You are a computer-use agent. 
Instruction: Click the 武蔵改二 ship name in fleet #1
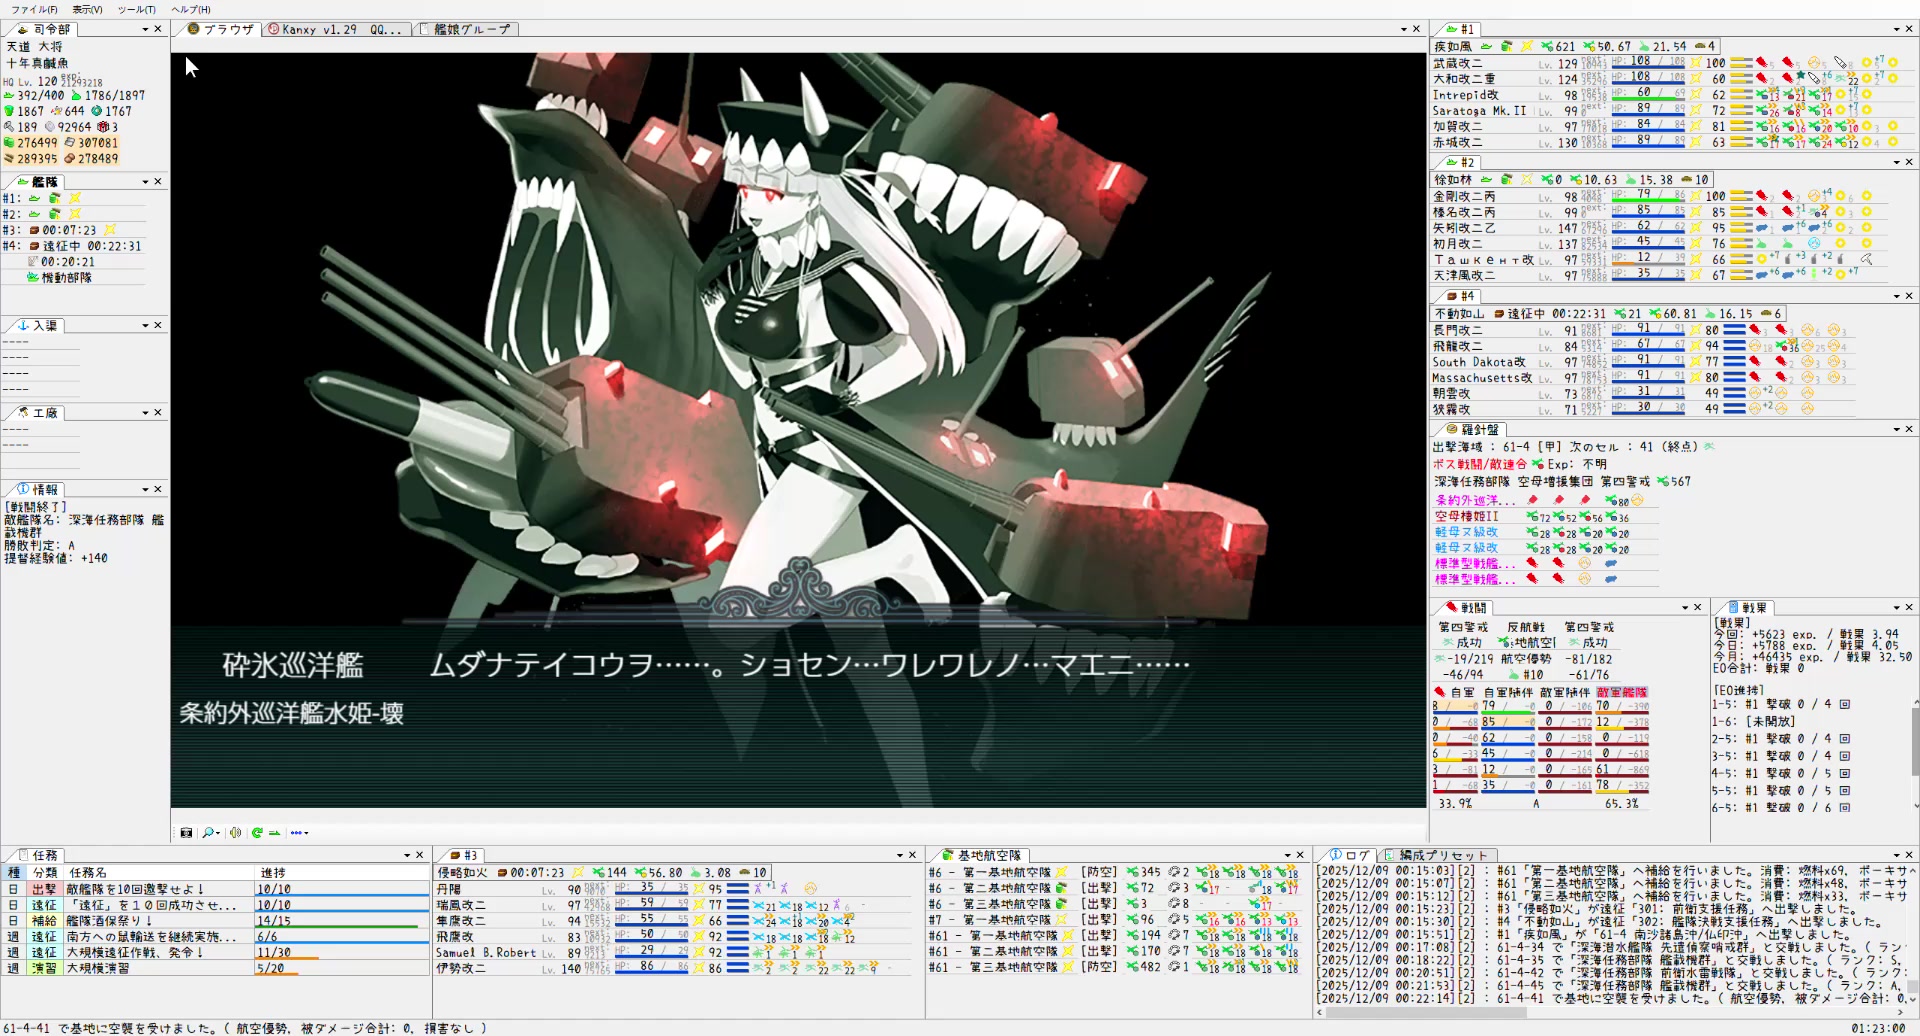point(1458,63)
